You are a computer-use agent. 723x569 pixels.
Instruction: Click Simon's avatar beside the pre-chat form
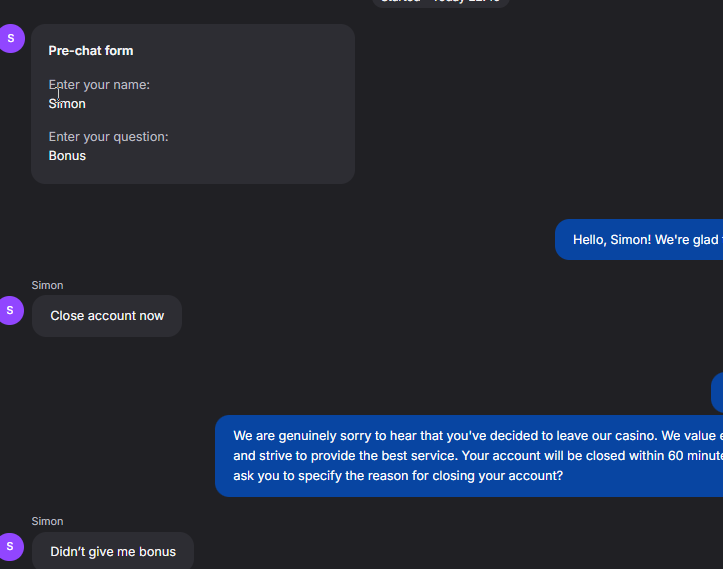(x=11, y=39)
